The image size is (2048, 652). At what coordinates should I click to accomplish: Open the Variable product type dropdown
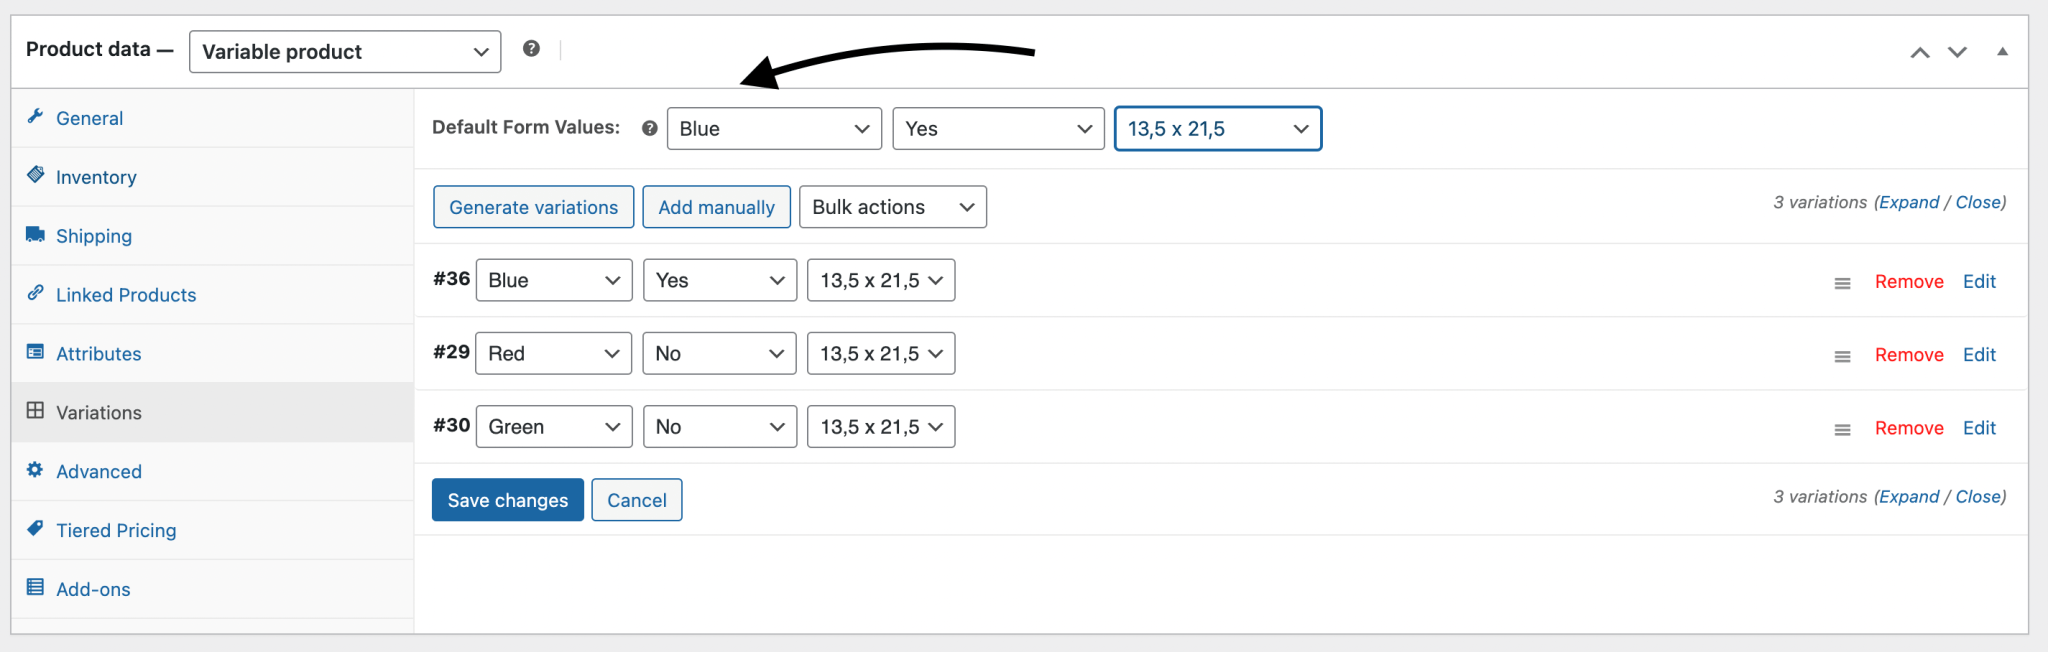[x=345, y=52]
